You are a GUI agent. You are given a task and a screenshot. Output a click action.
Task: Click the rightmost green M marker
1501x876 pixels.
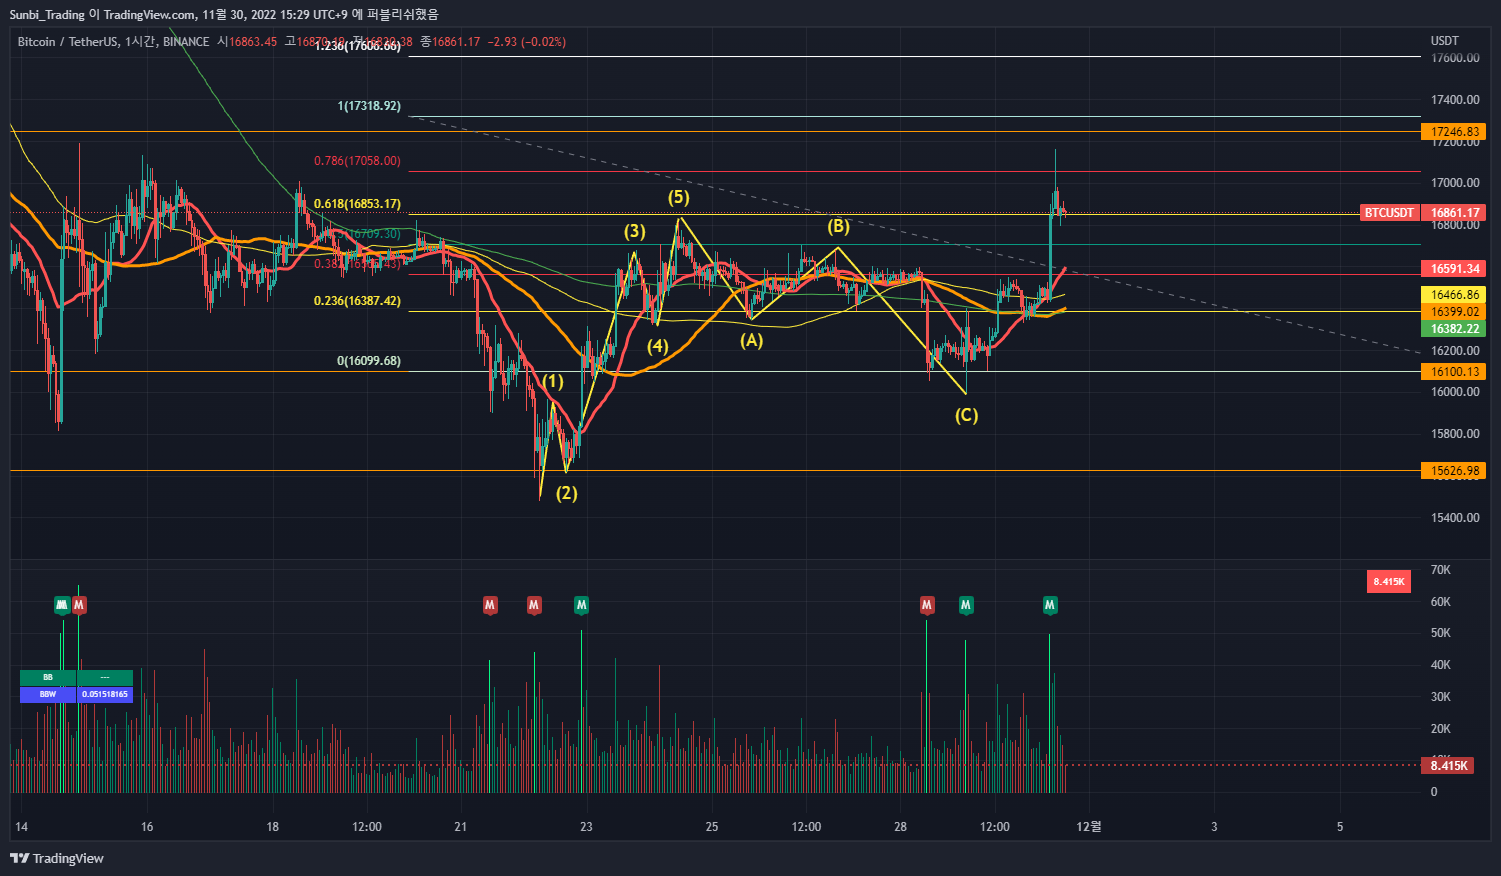(x=1050, y=605)
